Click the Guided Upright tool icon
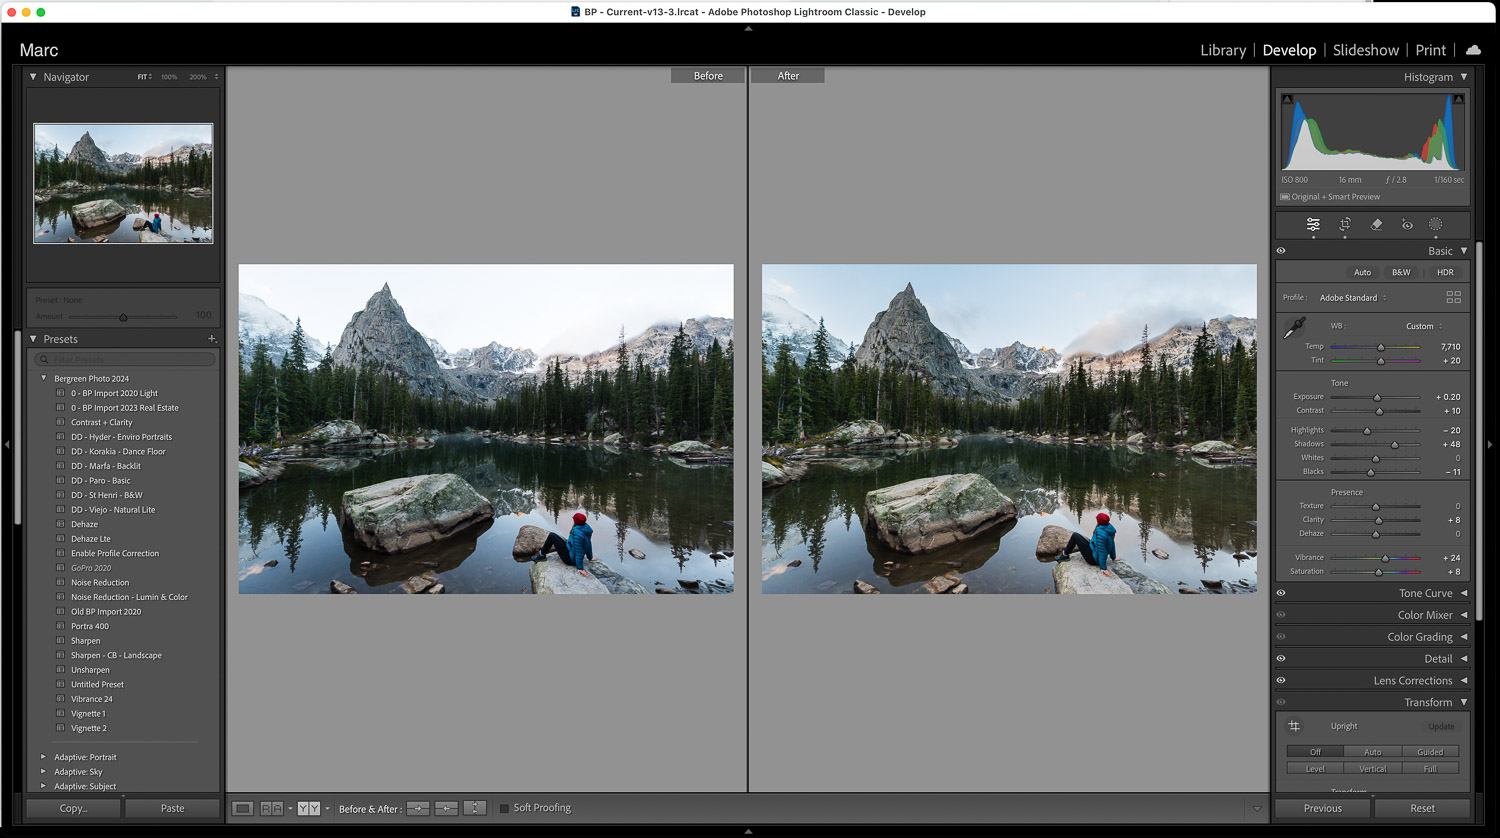 (x=1294, y=726)
